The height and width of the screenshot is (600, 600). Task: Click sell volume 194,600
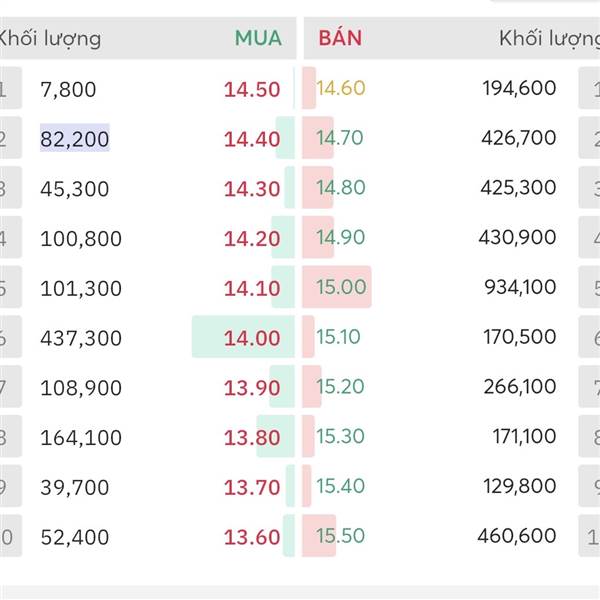coord(519,89)
